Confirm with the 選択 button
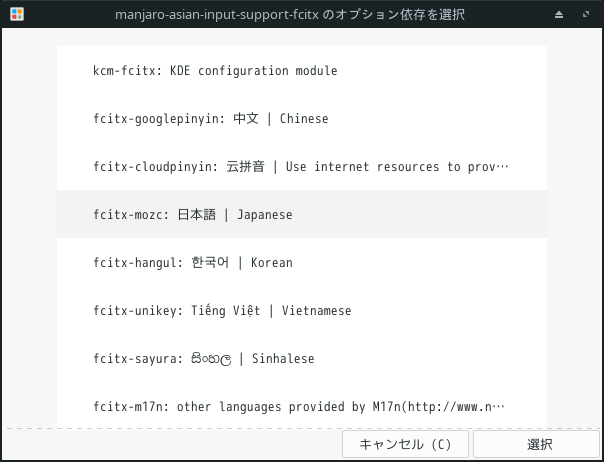The width and height of the screenshot is (604, 462). pos(537,444)
